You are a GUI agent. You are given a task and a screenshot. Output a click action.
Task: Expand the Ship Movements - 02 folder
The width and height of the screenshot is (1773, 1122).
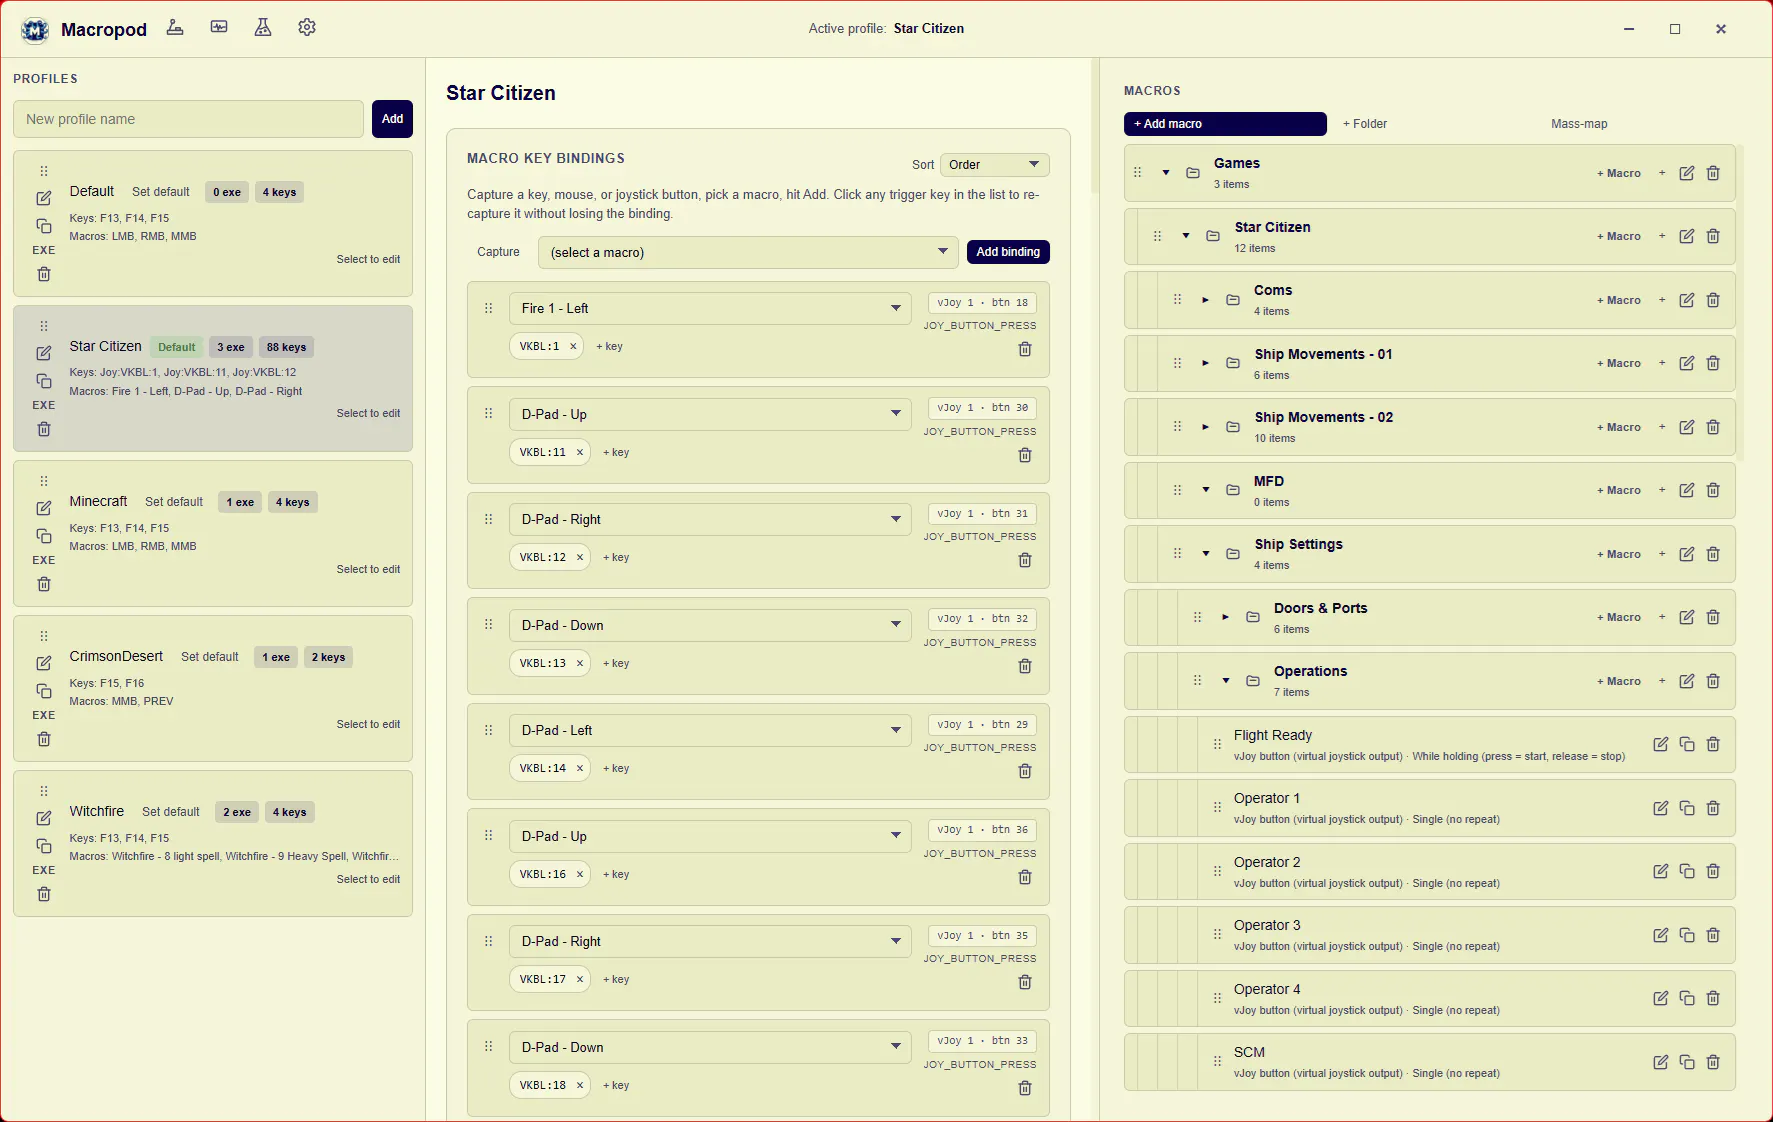point(1206,427)
